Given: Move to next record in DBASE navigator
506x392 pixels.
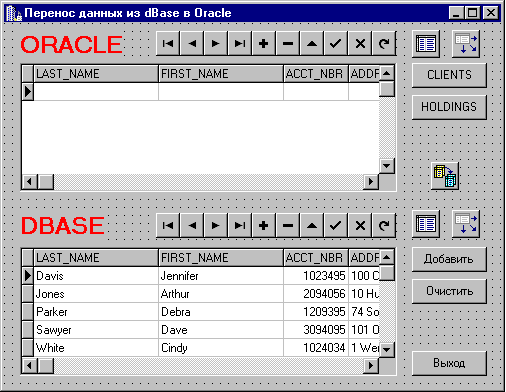Looking at the screenshot, I should [216, 226].
